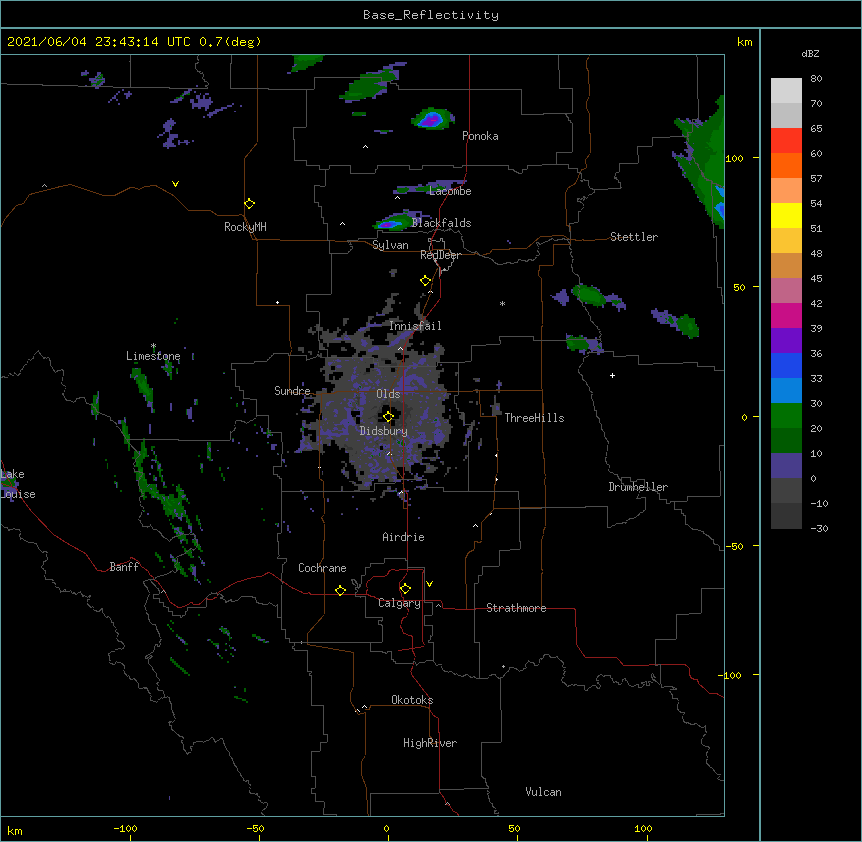
Task: Click the x-axis tick label -100
Action: pyautogui.click(x=125, y=828)
